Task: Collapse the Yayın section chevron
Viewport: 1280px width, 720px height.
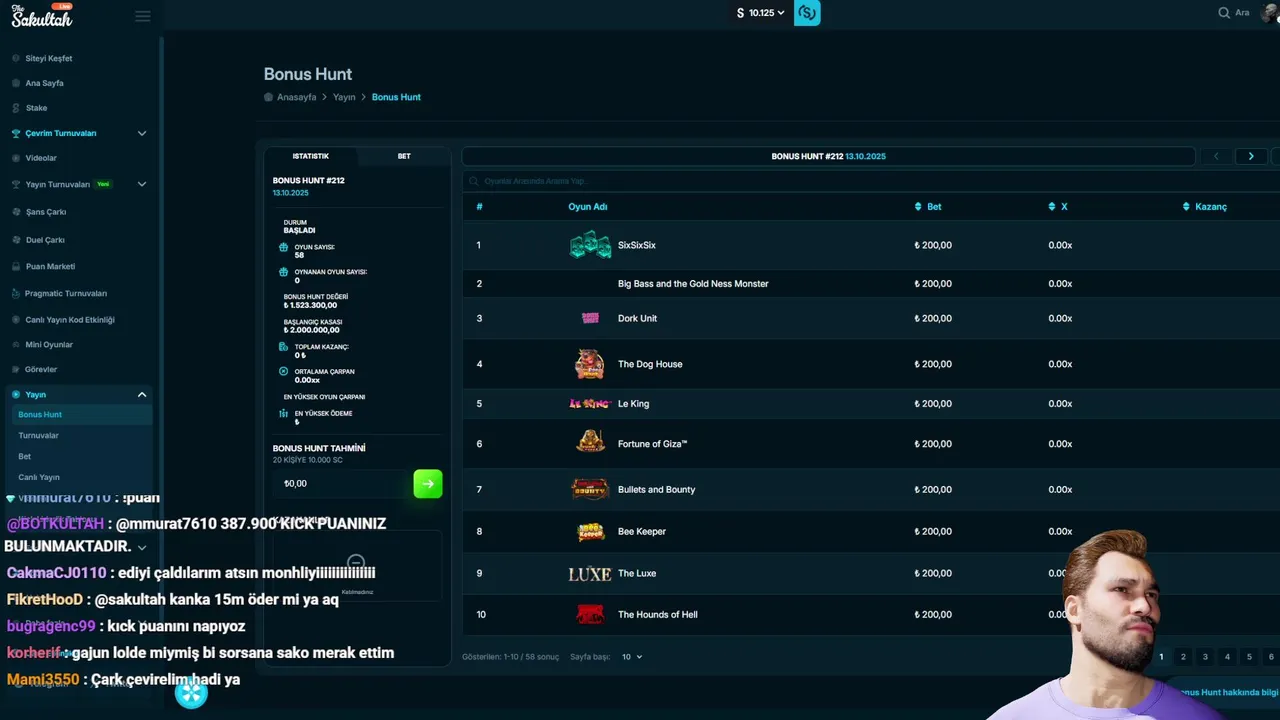Action: (142, 394)
